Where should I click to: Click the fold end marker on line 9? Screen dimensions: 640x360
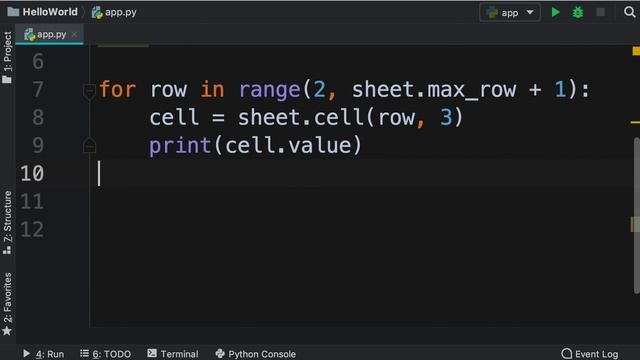pyautogui.click(x=89, y=146)
